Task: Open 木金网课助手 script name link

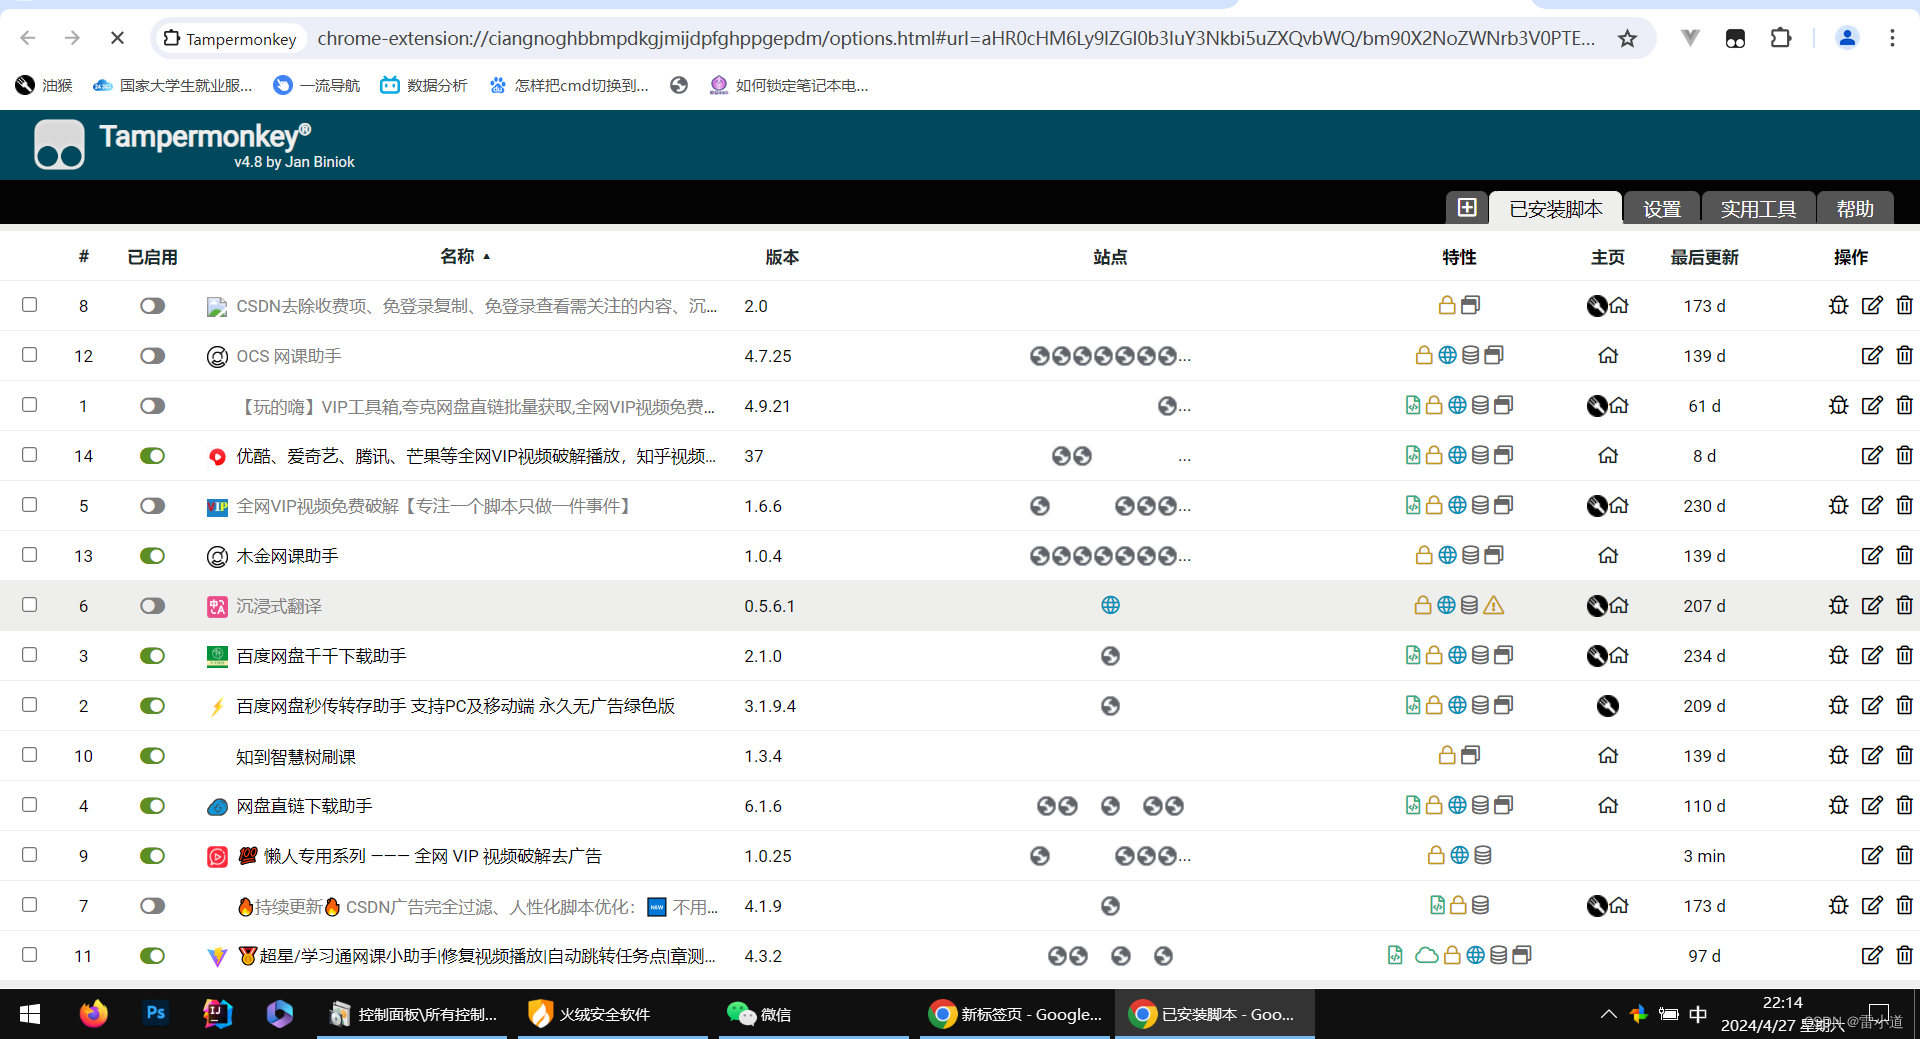Action: tap(287, 556)
